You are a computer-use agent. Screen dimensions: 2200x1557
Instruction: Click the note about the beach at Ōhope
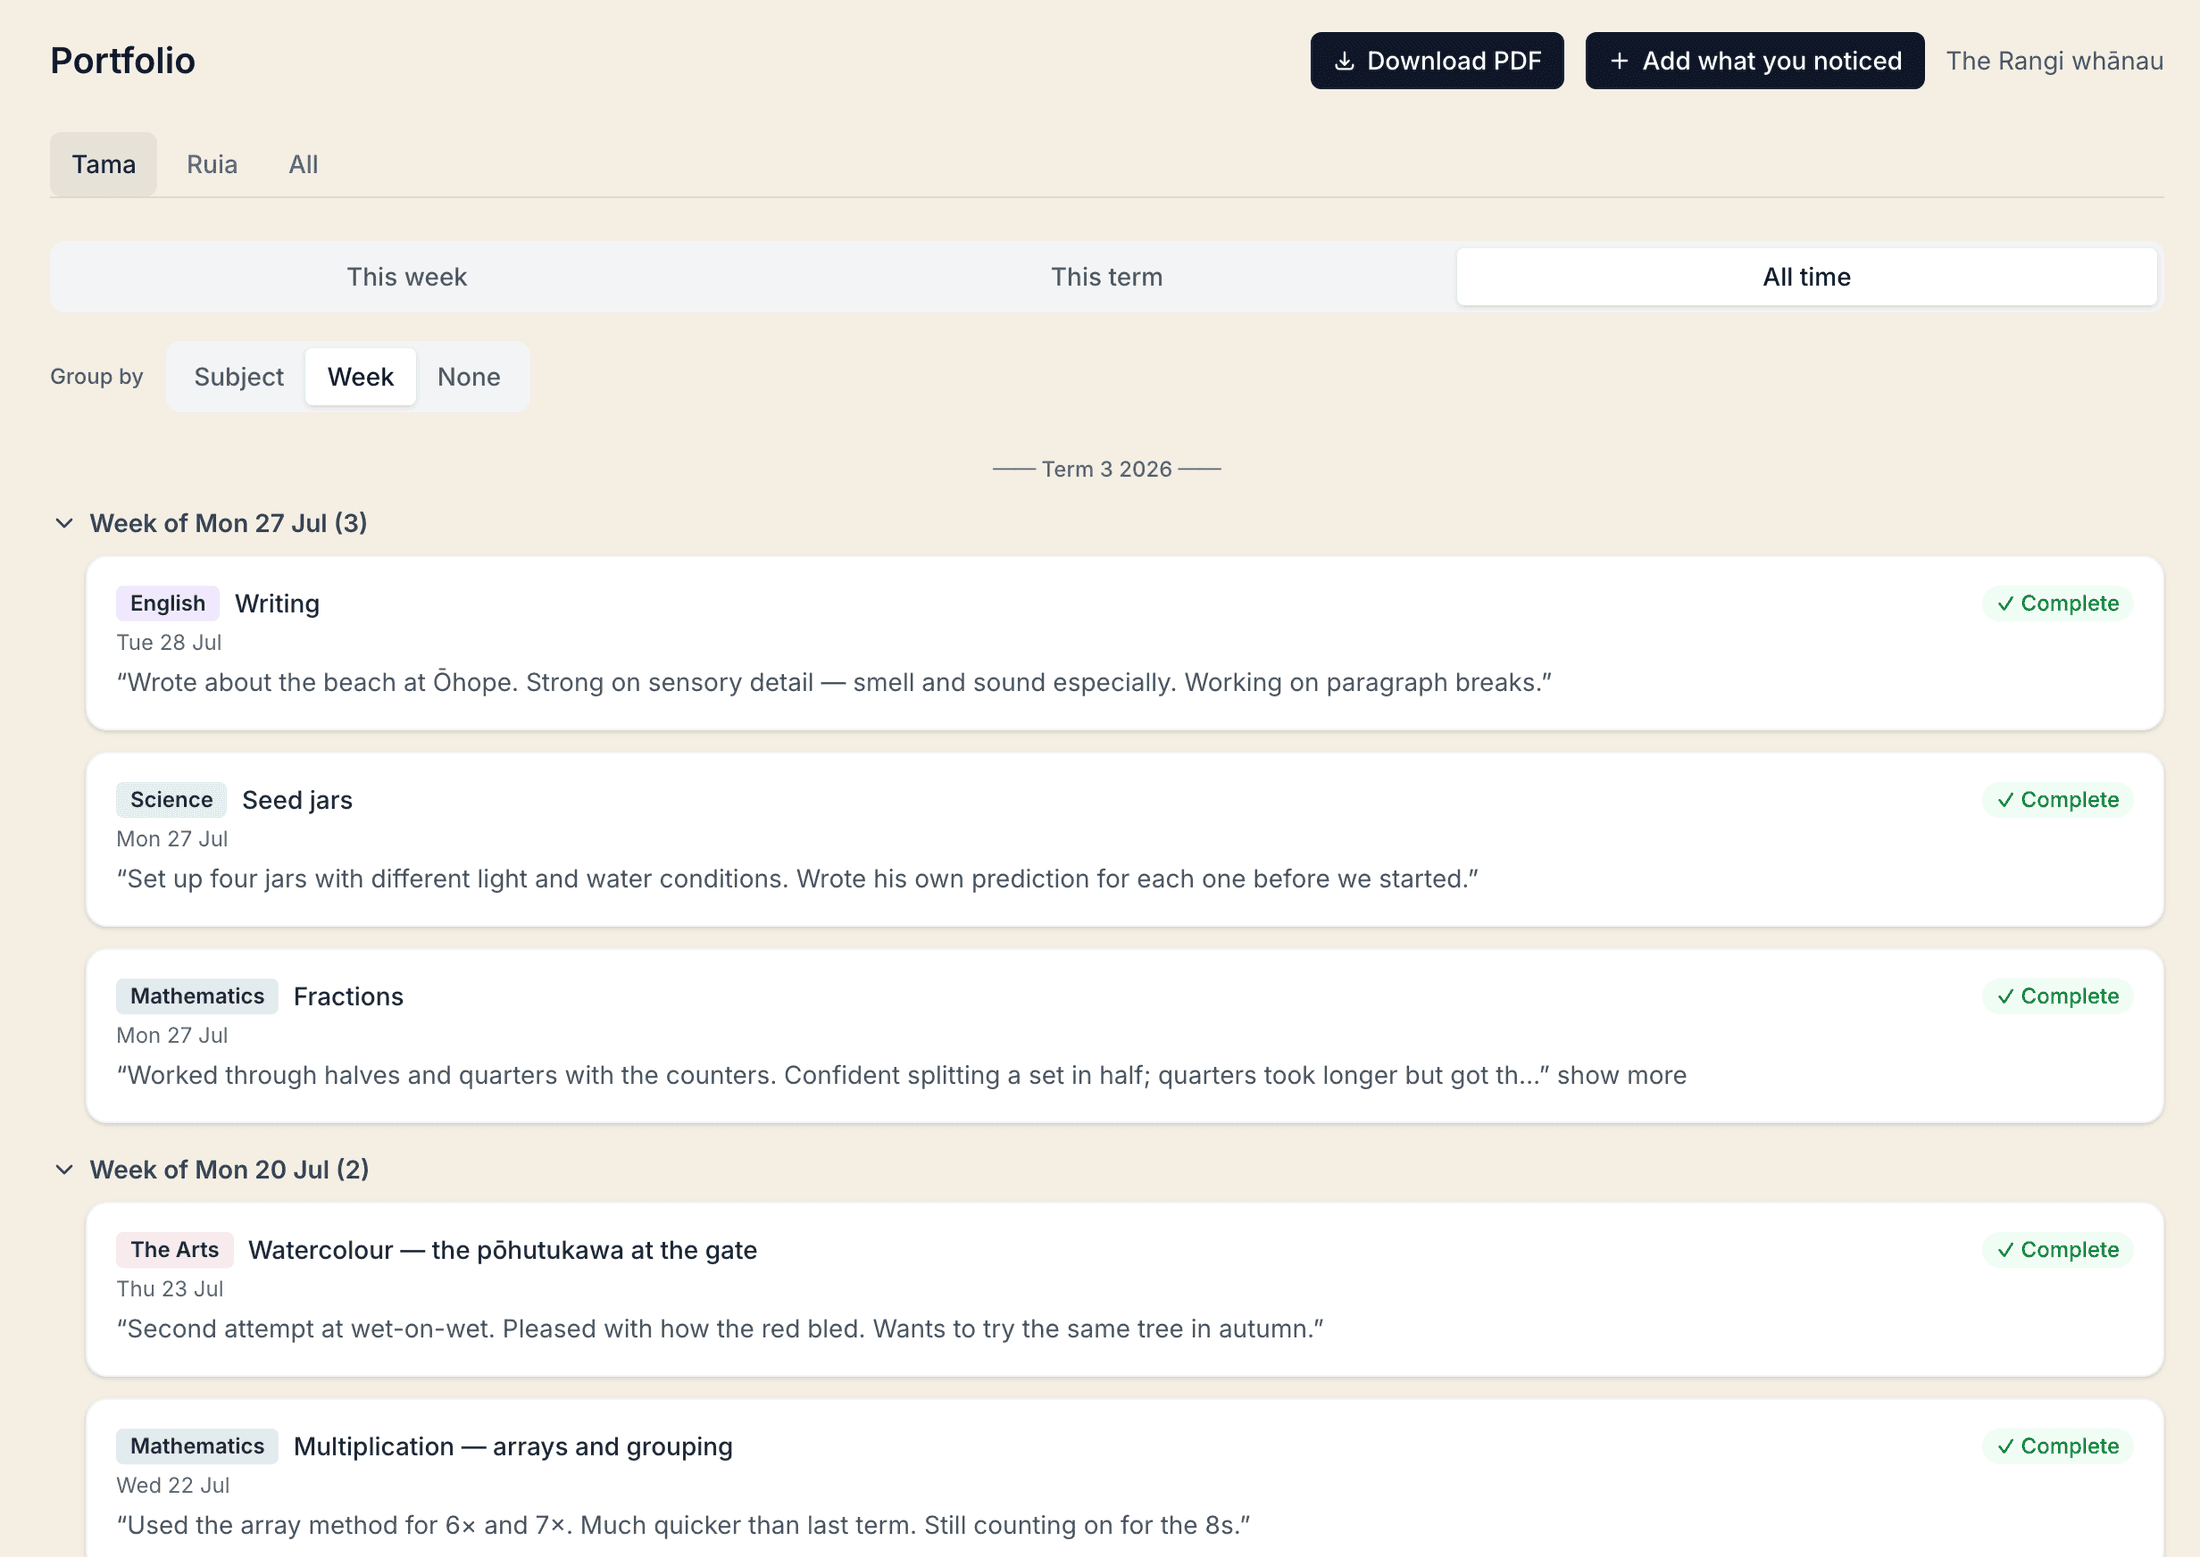pos(834,682)
